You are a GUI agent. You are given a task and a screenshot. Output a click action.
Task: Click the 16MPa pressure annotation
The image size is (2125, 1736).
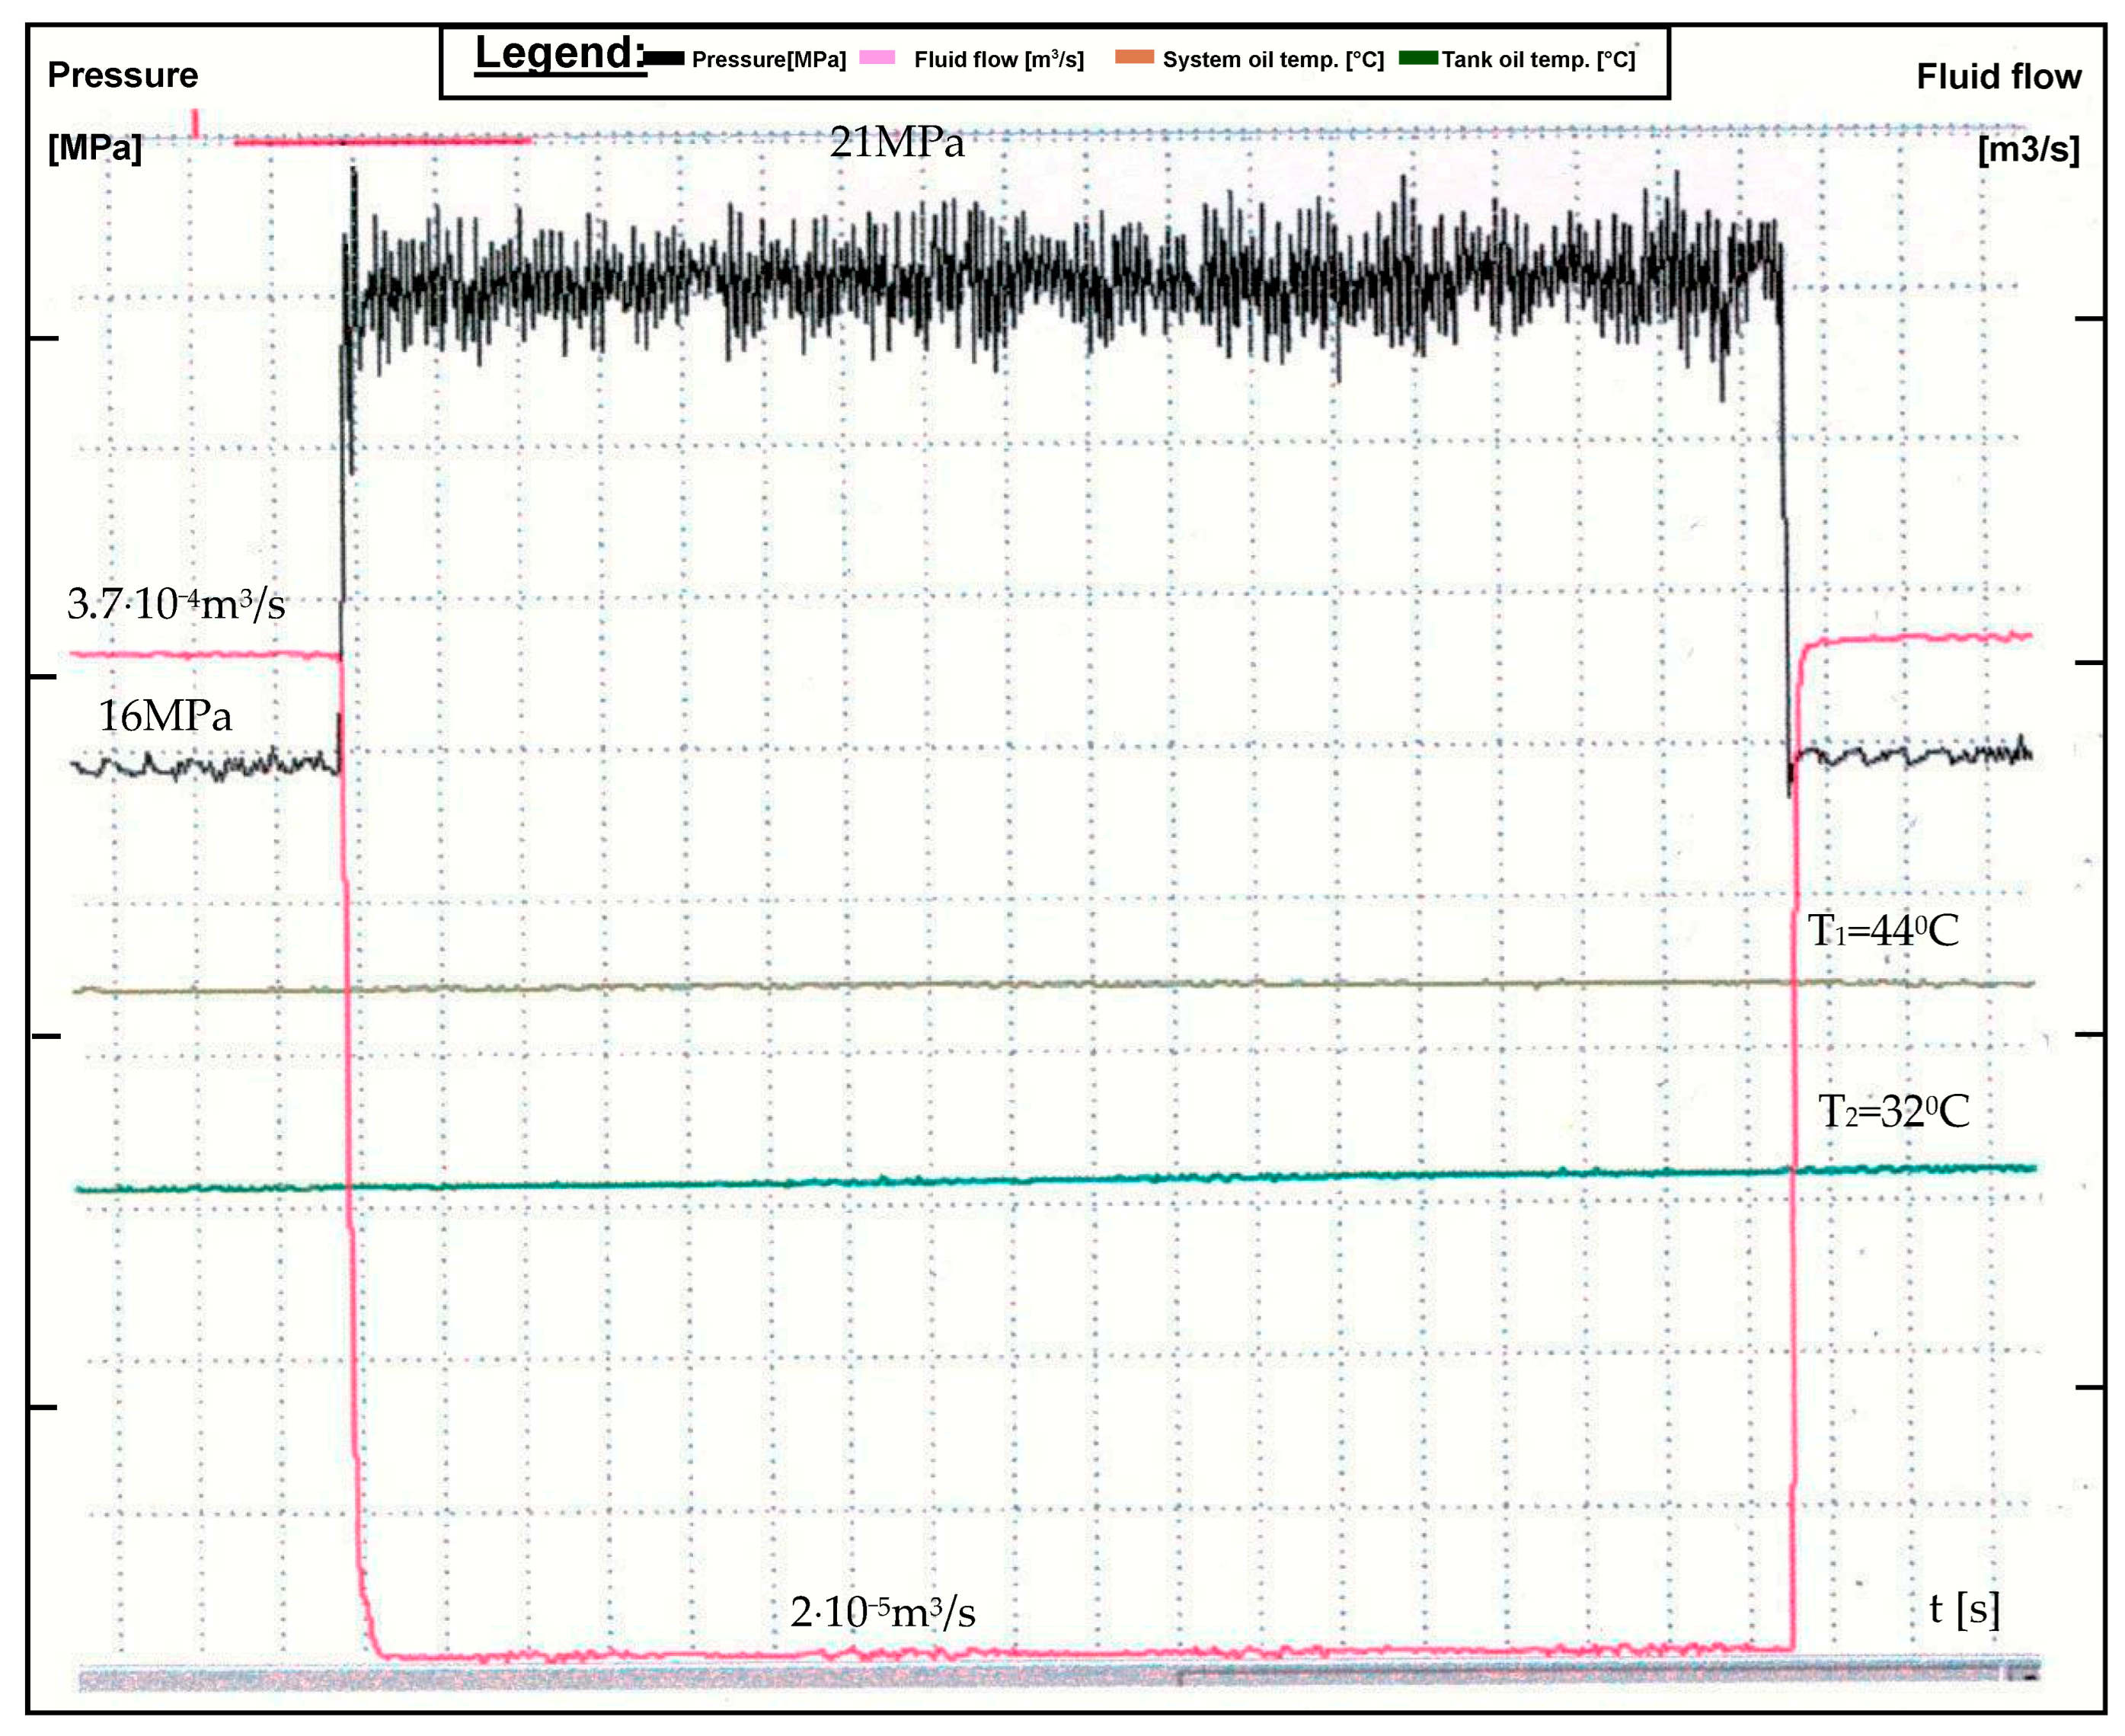(165, 716)
